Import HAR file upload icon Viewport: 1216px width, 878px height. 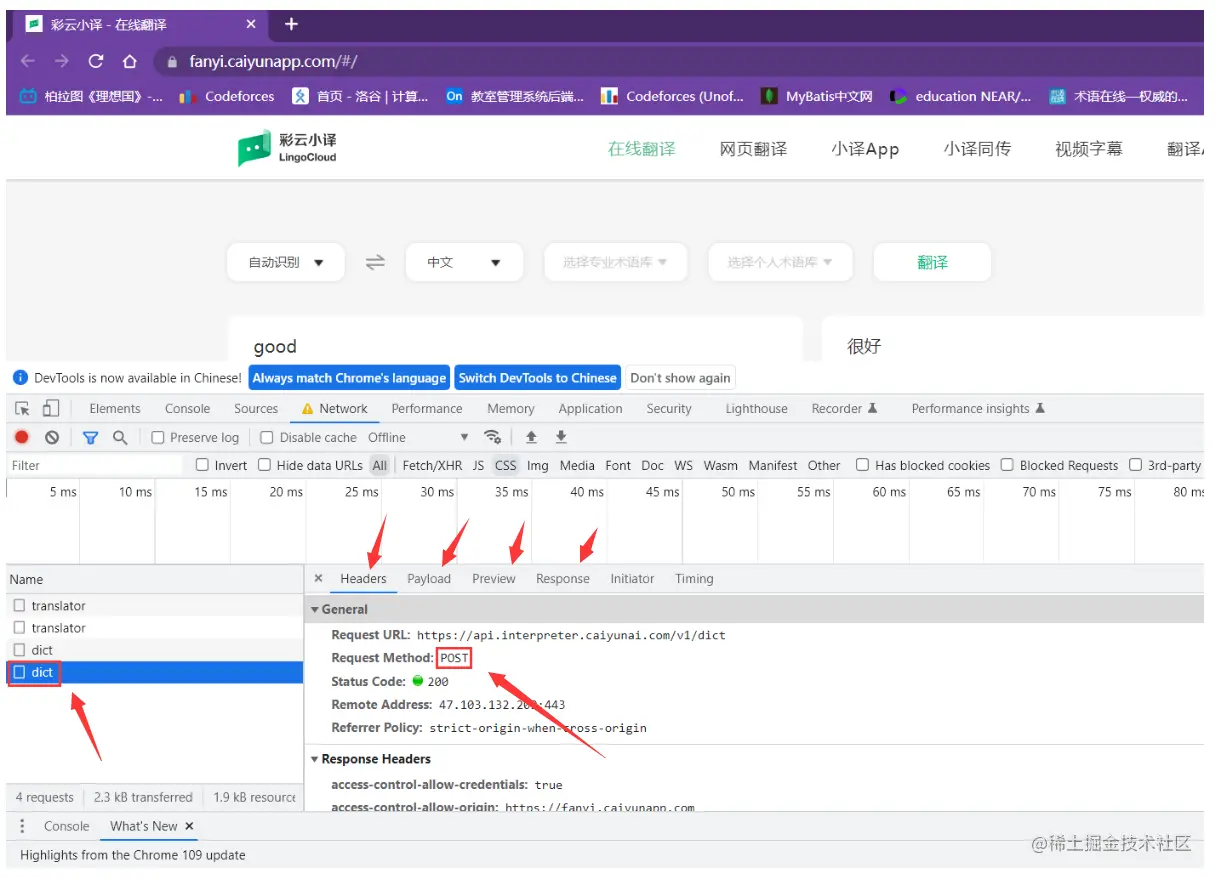point(531,437)
